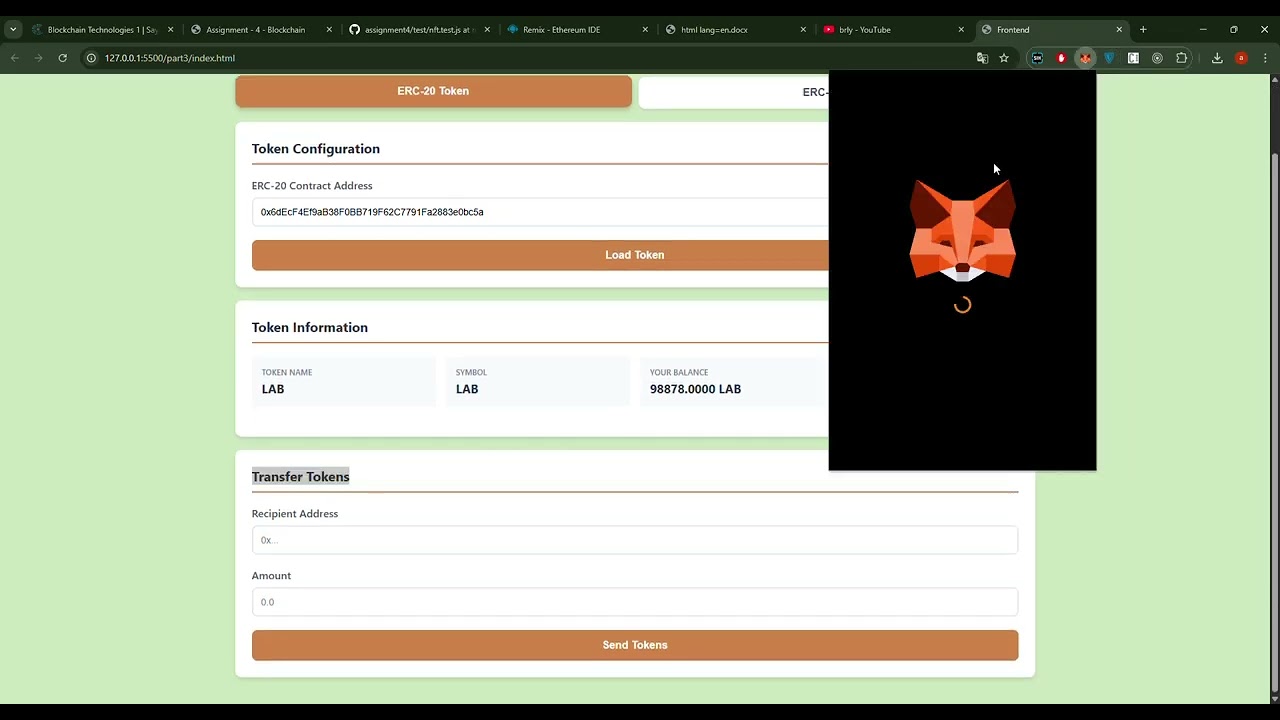Click the LAB value under SYMBOL
The image size is (1280, 720).
[467, 389]
